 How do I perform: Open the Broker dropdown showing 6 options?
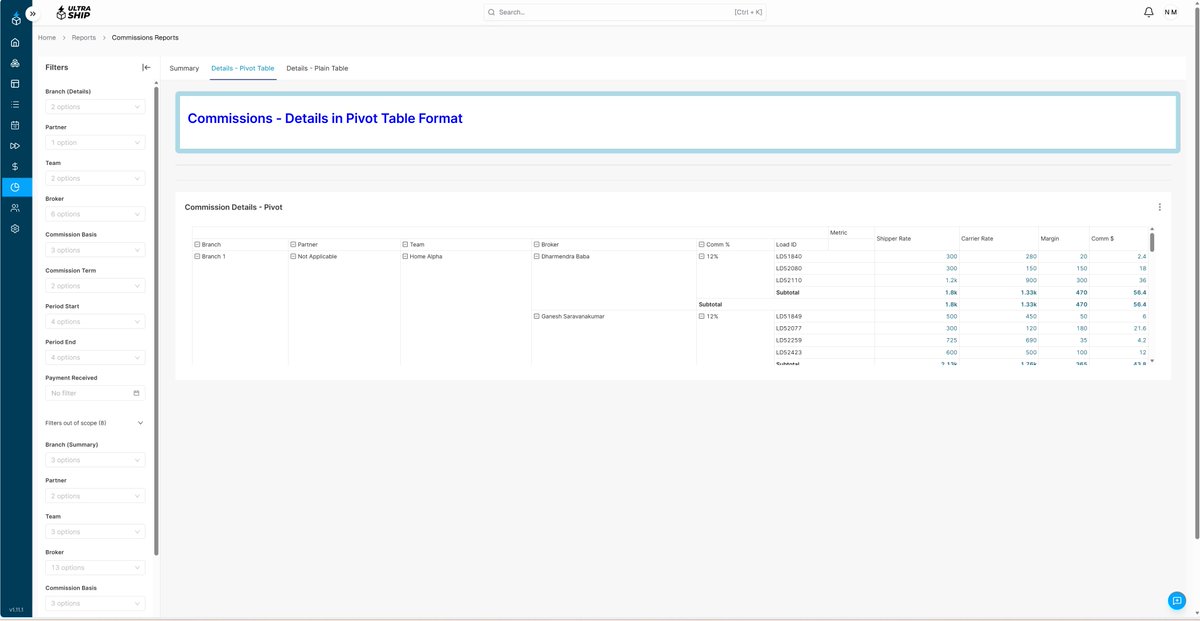click(x=95, y=214)
